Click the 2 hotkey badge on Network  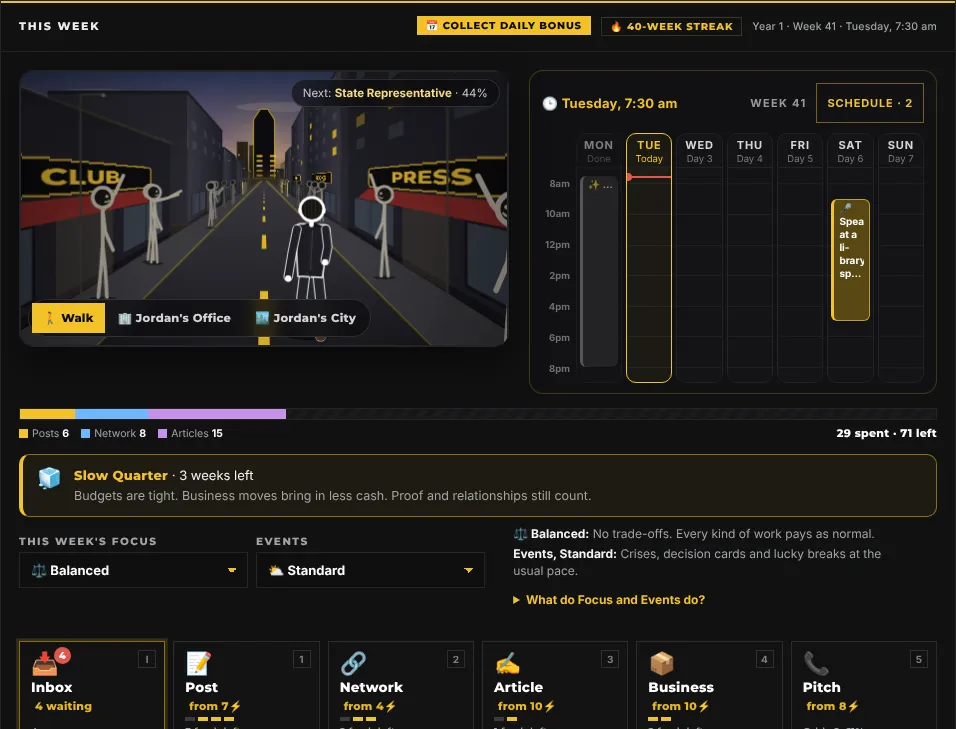[x=455, y=659]
